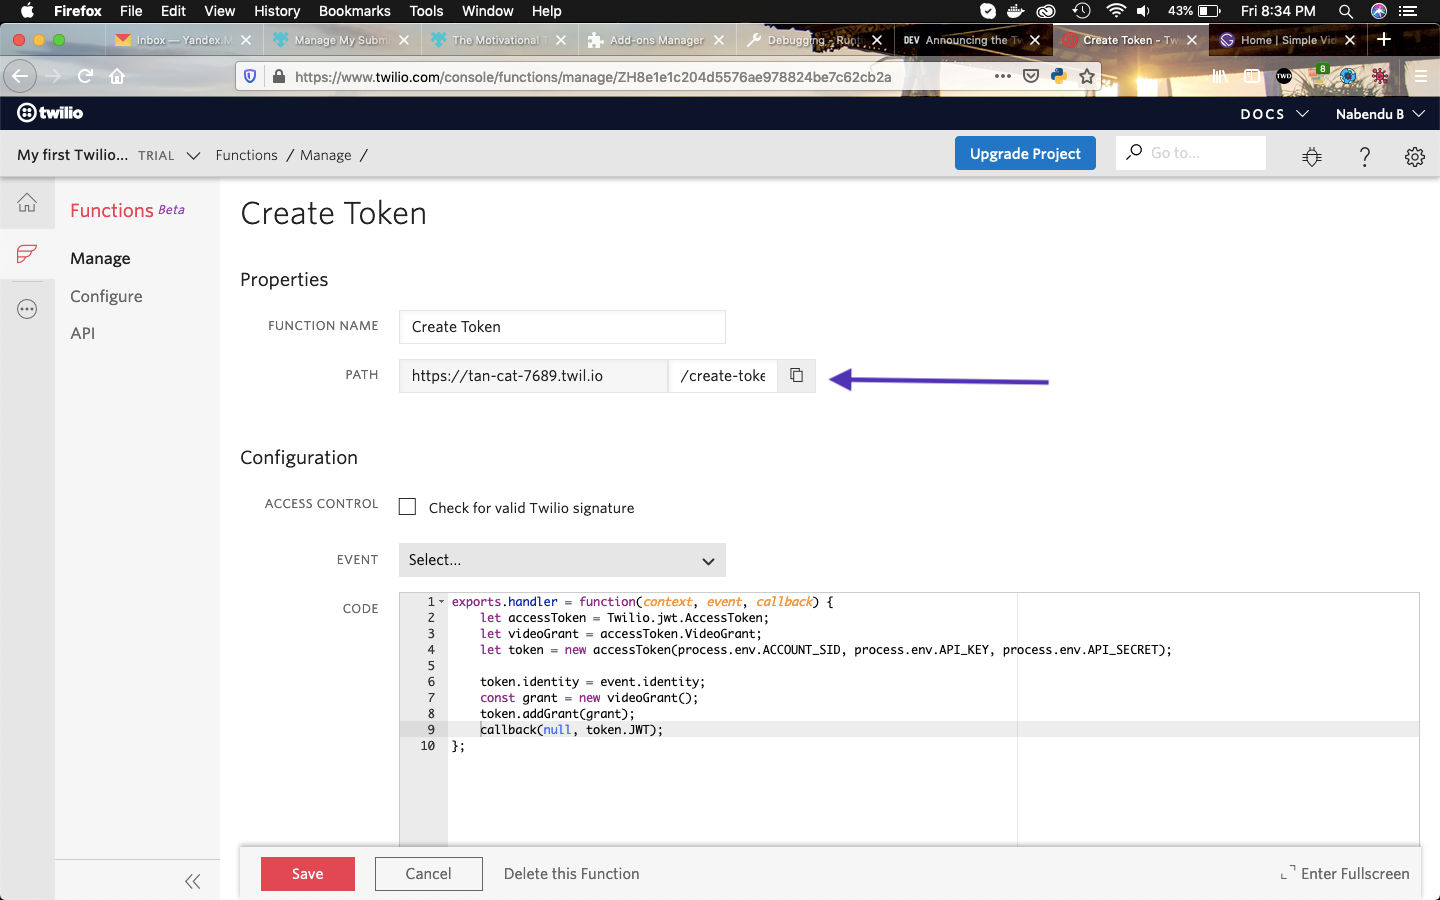Open Firefox library icon
The width and height of the screenshot is (1440, 900).
coord(1220,76)
